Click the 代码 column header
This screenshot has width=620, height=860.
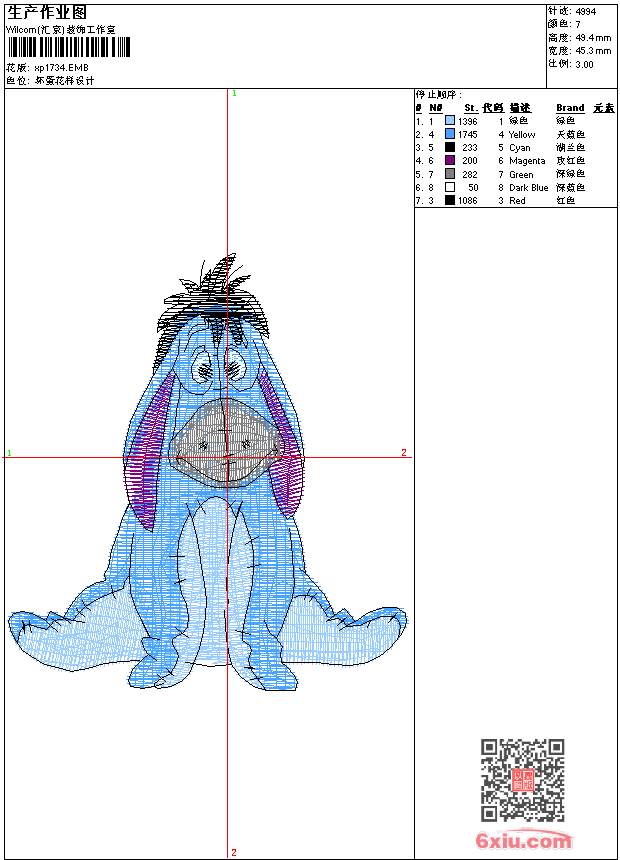(493, 108)
